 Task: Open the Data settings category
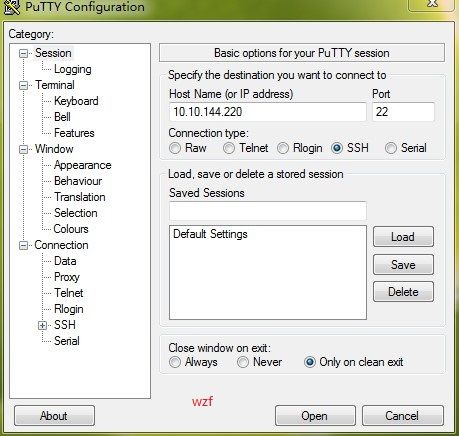point(65,261)
